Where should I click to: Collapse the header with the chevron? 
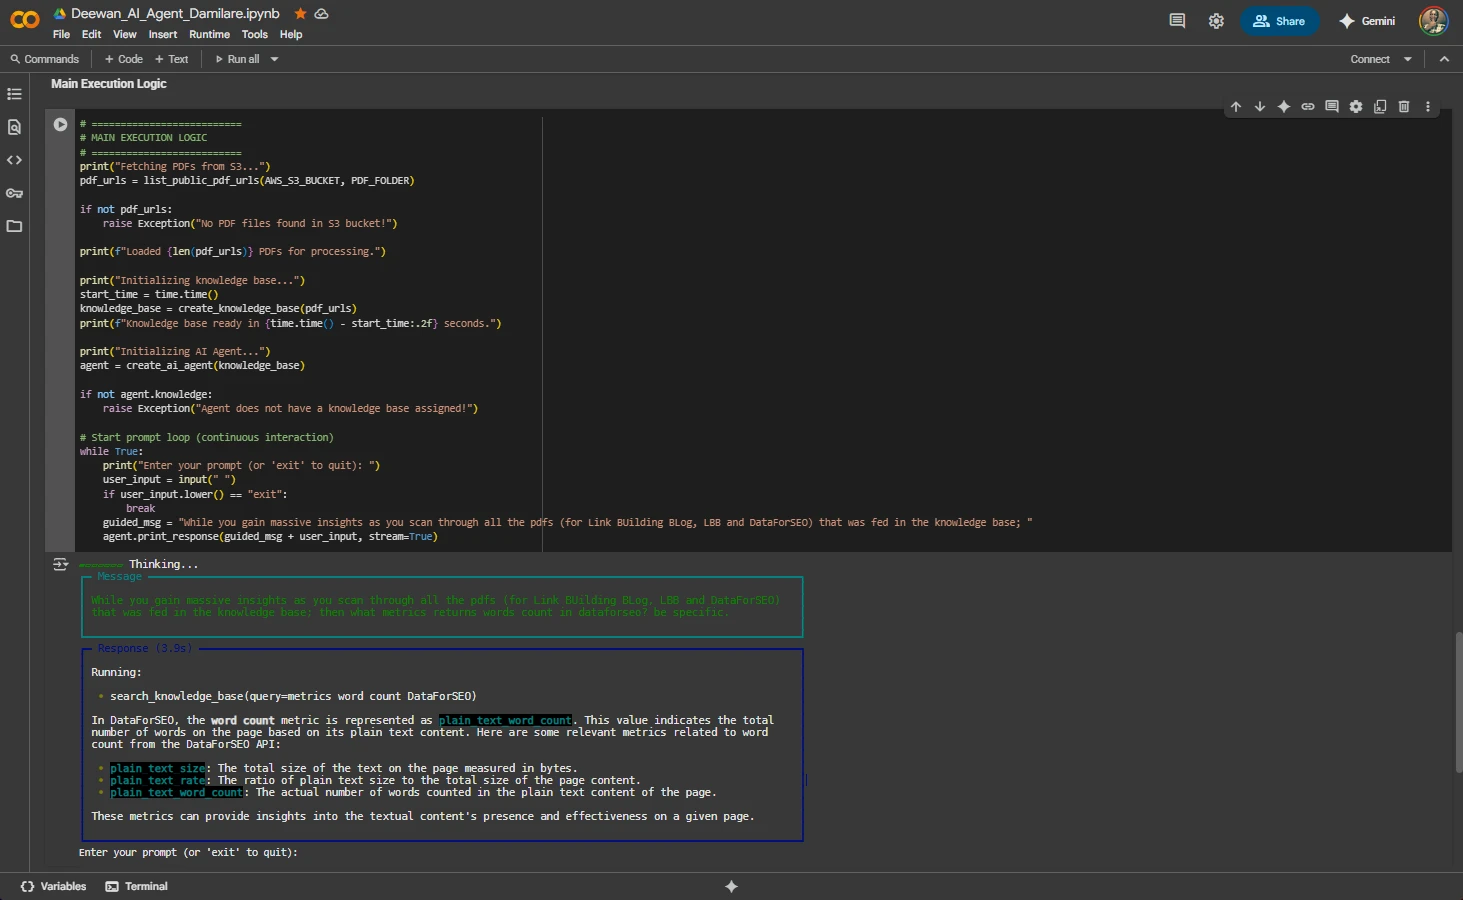coord(1444,59)
